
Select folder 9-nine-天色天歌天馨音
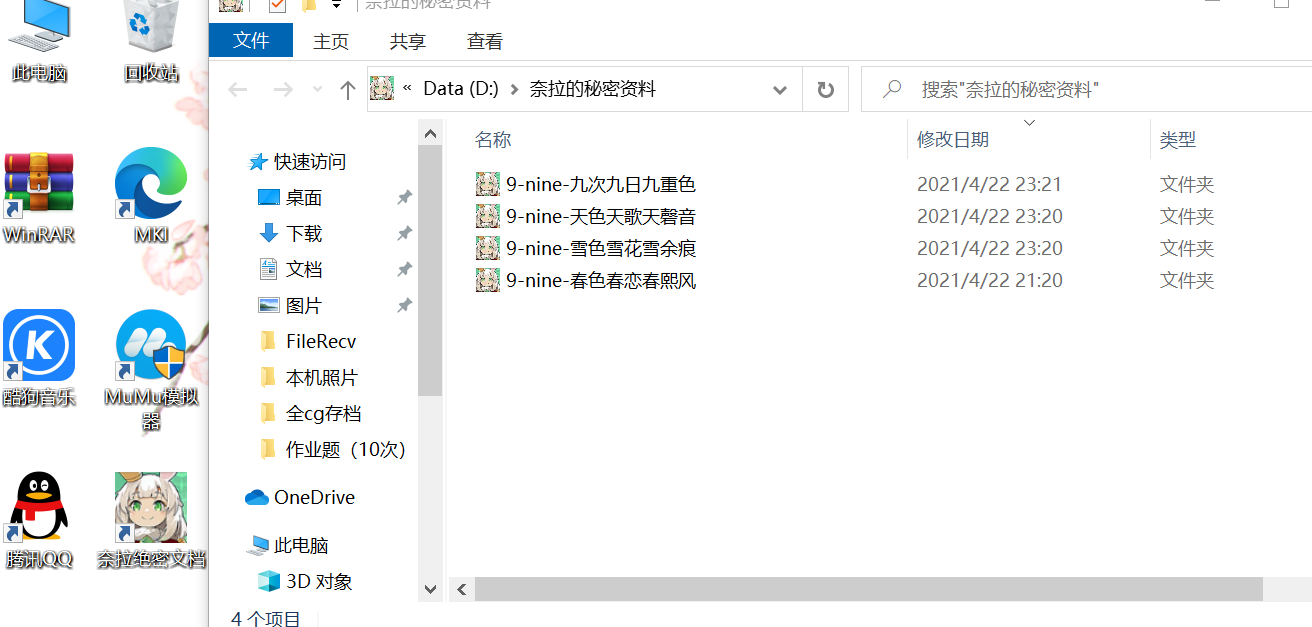tap(600, 216)
